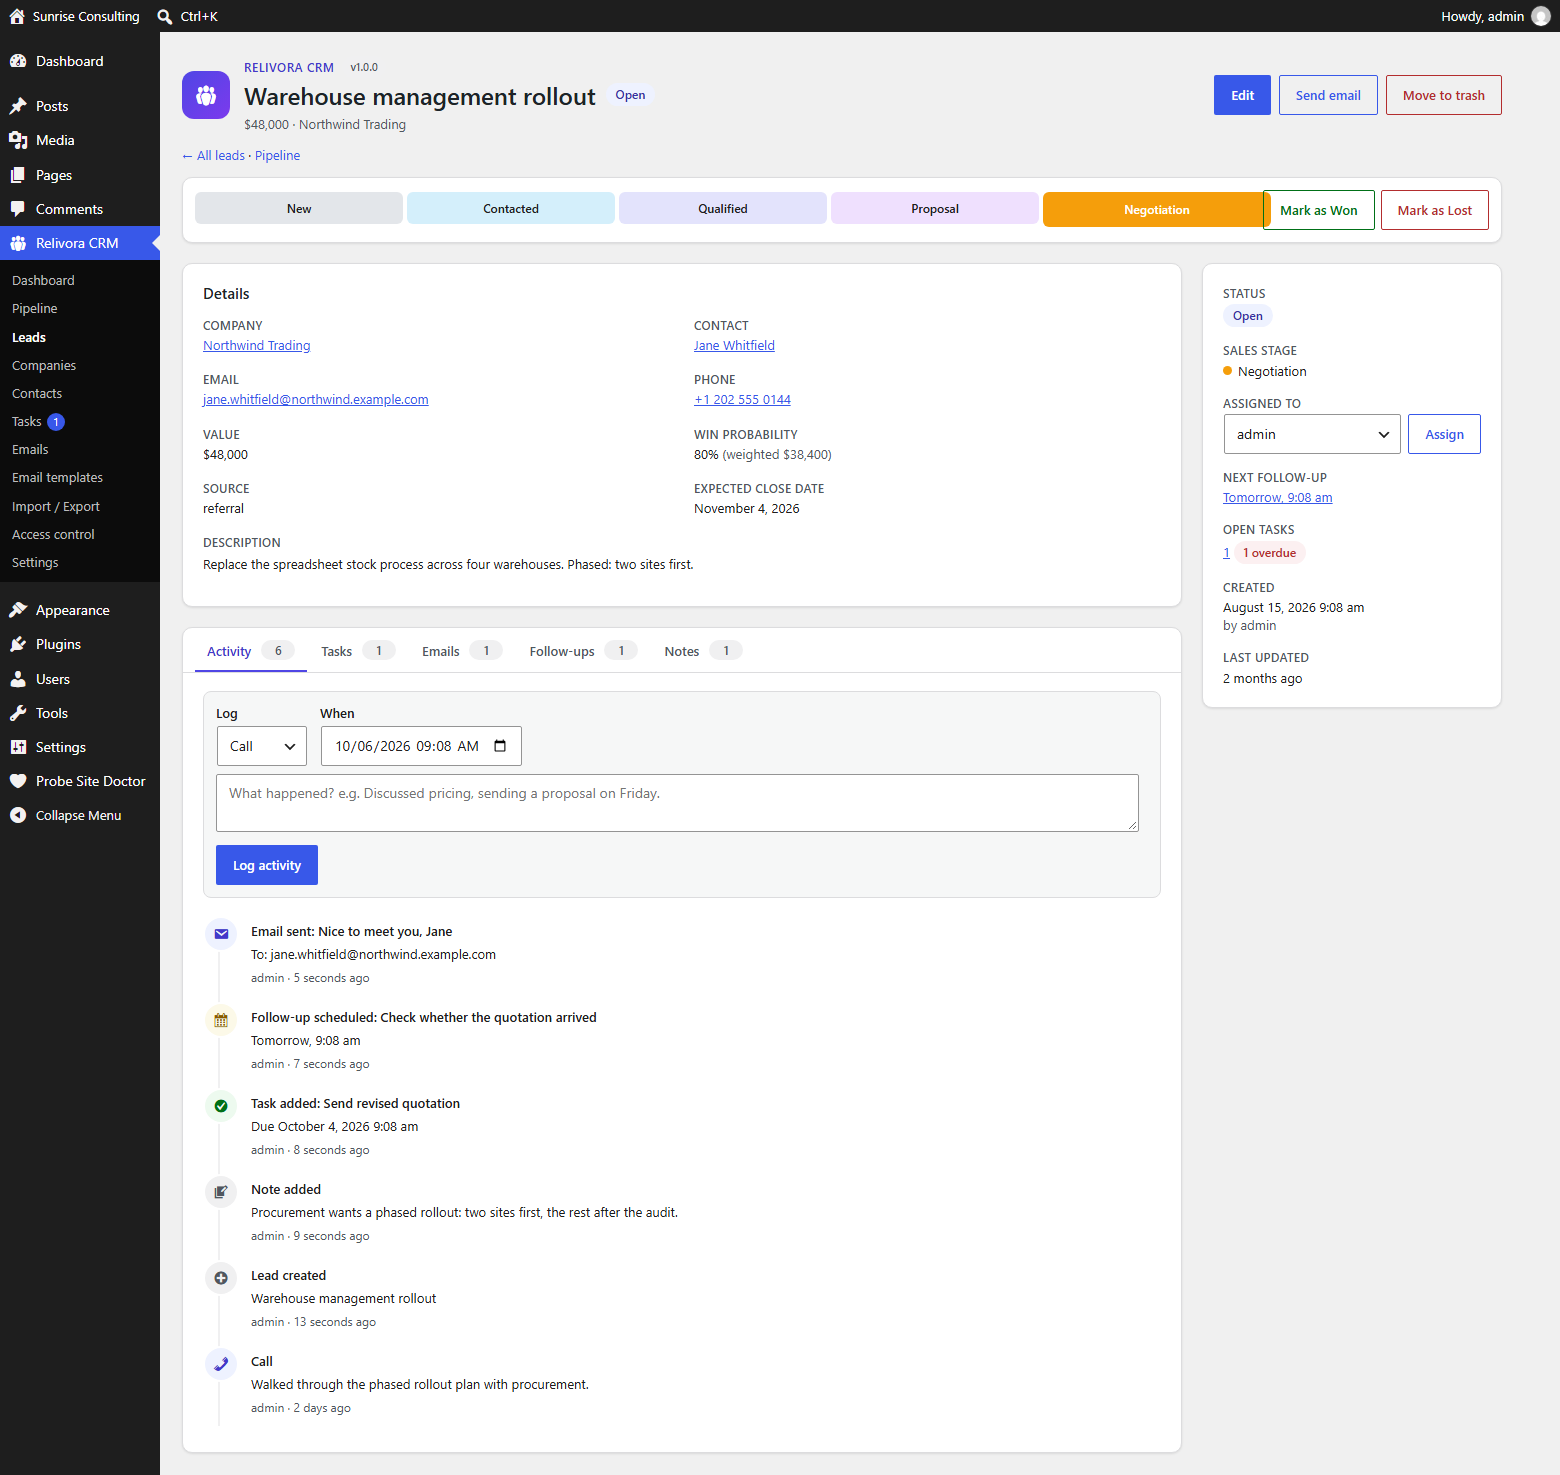Click the When date-time field
Image resolution: width=1560 pixels, height=1475 pixels.
click(421, 746)
